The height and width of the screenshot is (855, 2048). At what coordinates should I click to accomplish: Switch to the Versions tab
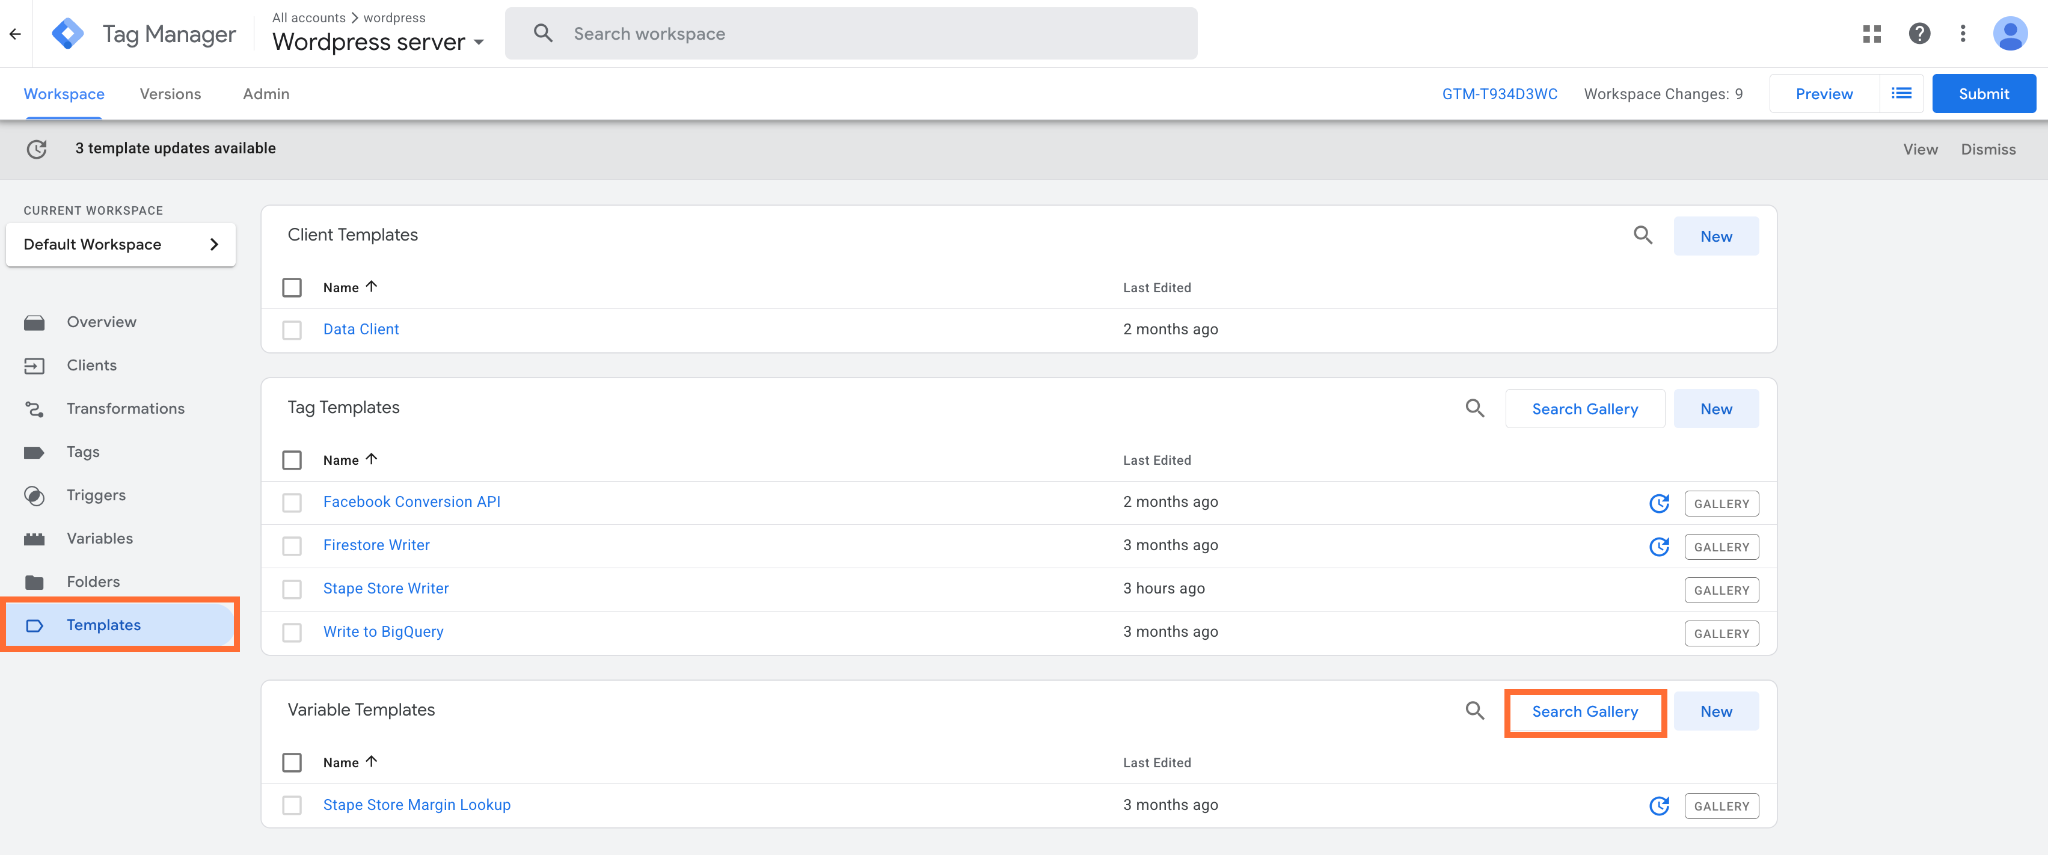click(170, 94)
